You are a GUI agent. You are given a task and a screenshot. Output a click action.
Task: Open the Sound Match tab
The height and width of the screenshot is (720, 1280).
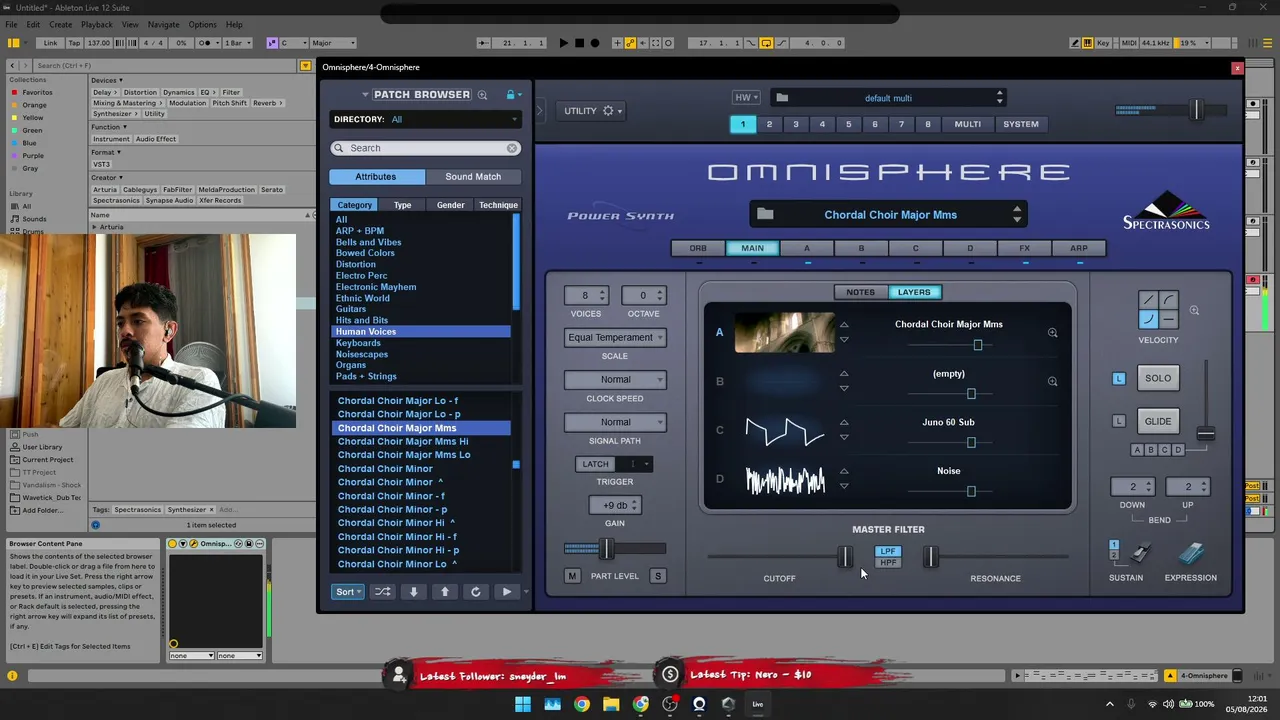(x=473, y=177)
